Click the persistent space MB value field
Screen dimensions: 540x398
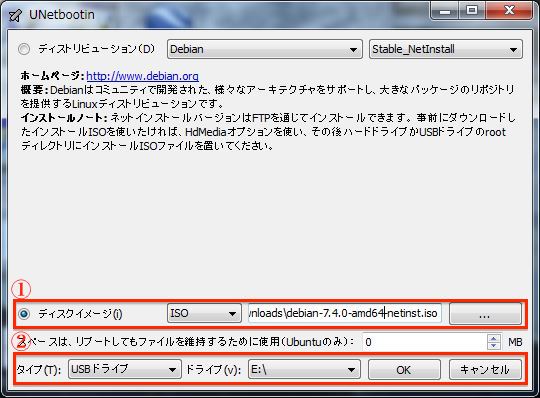pos(425,342)
